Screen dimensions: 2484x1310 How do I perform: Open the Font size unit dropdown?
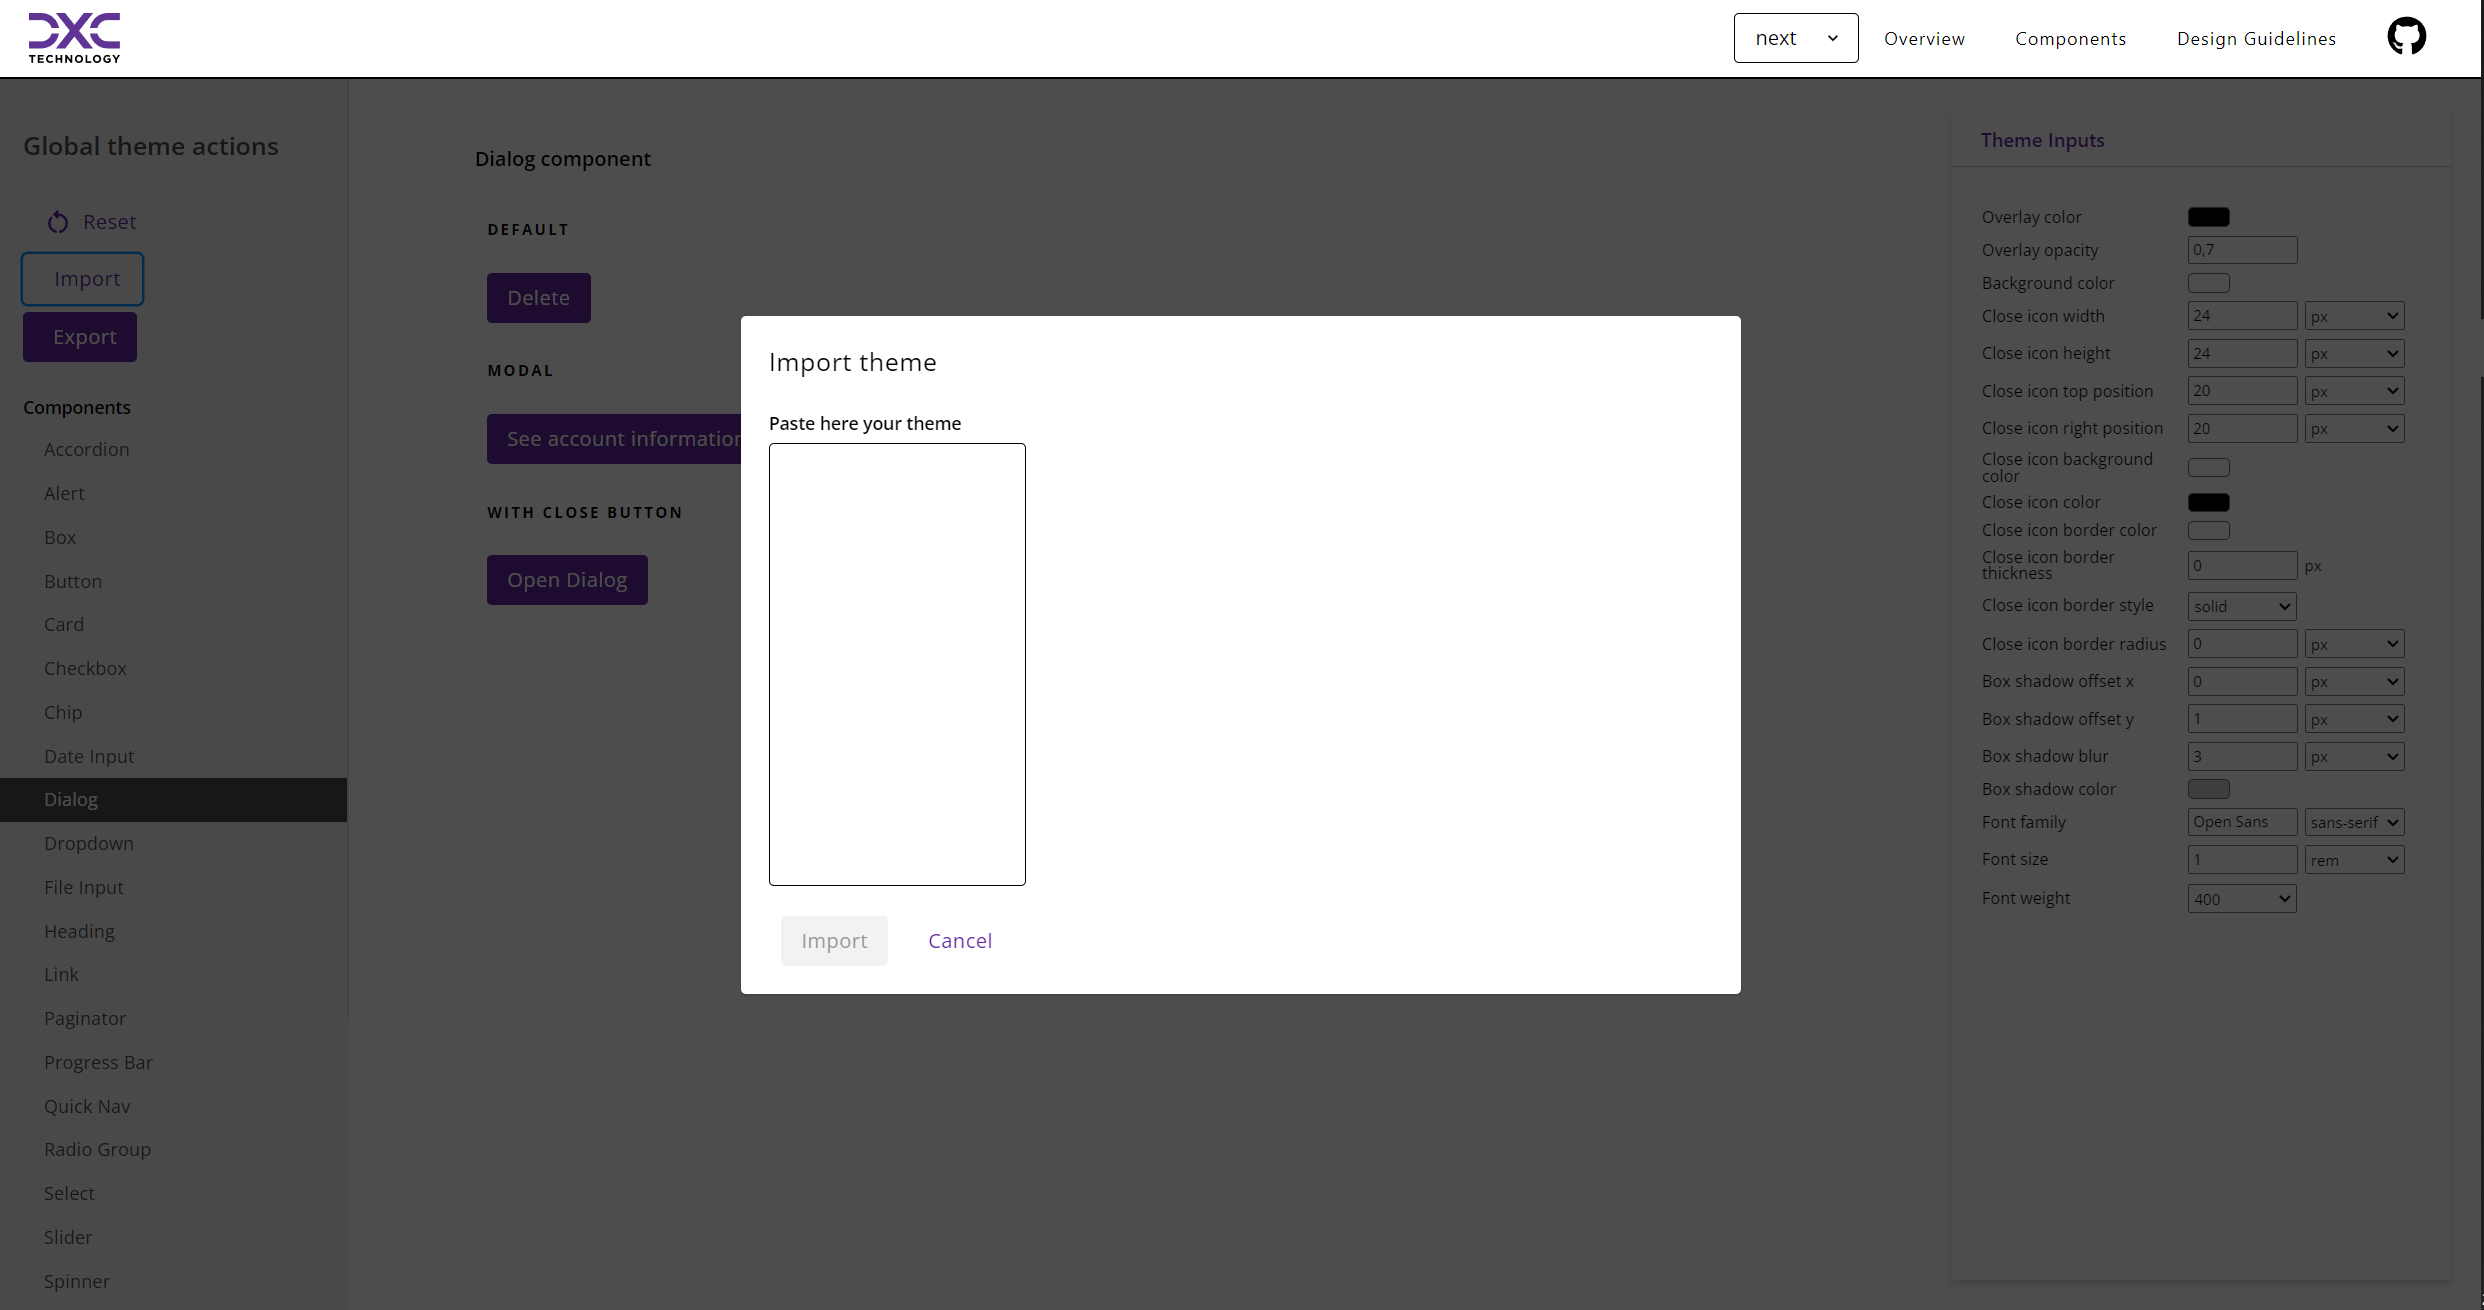click(2353, 859)
